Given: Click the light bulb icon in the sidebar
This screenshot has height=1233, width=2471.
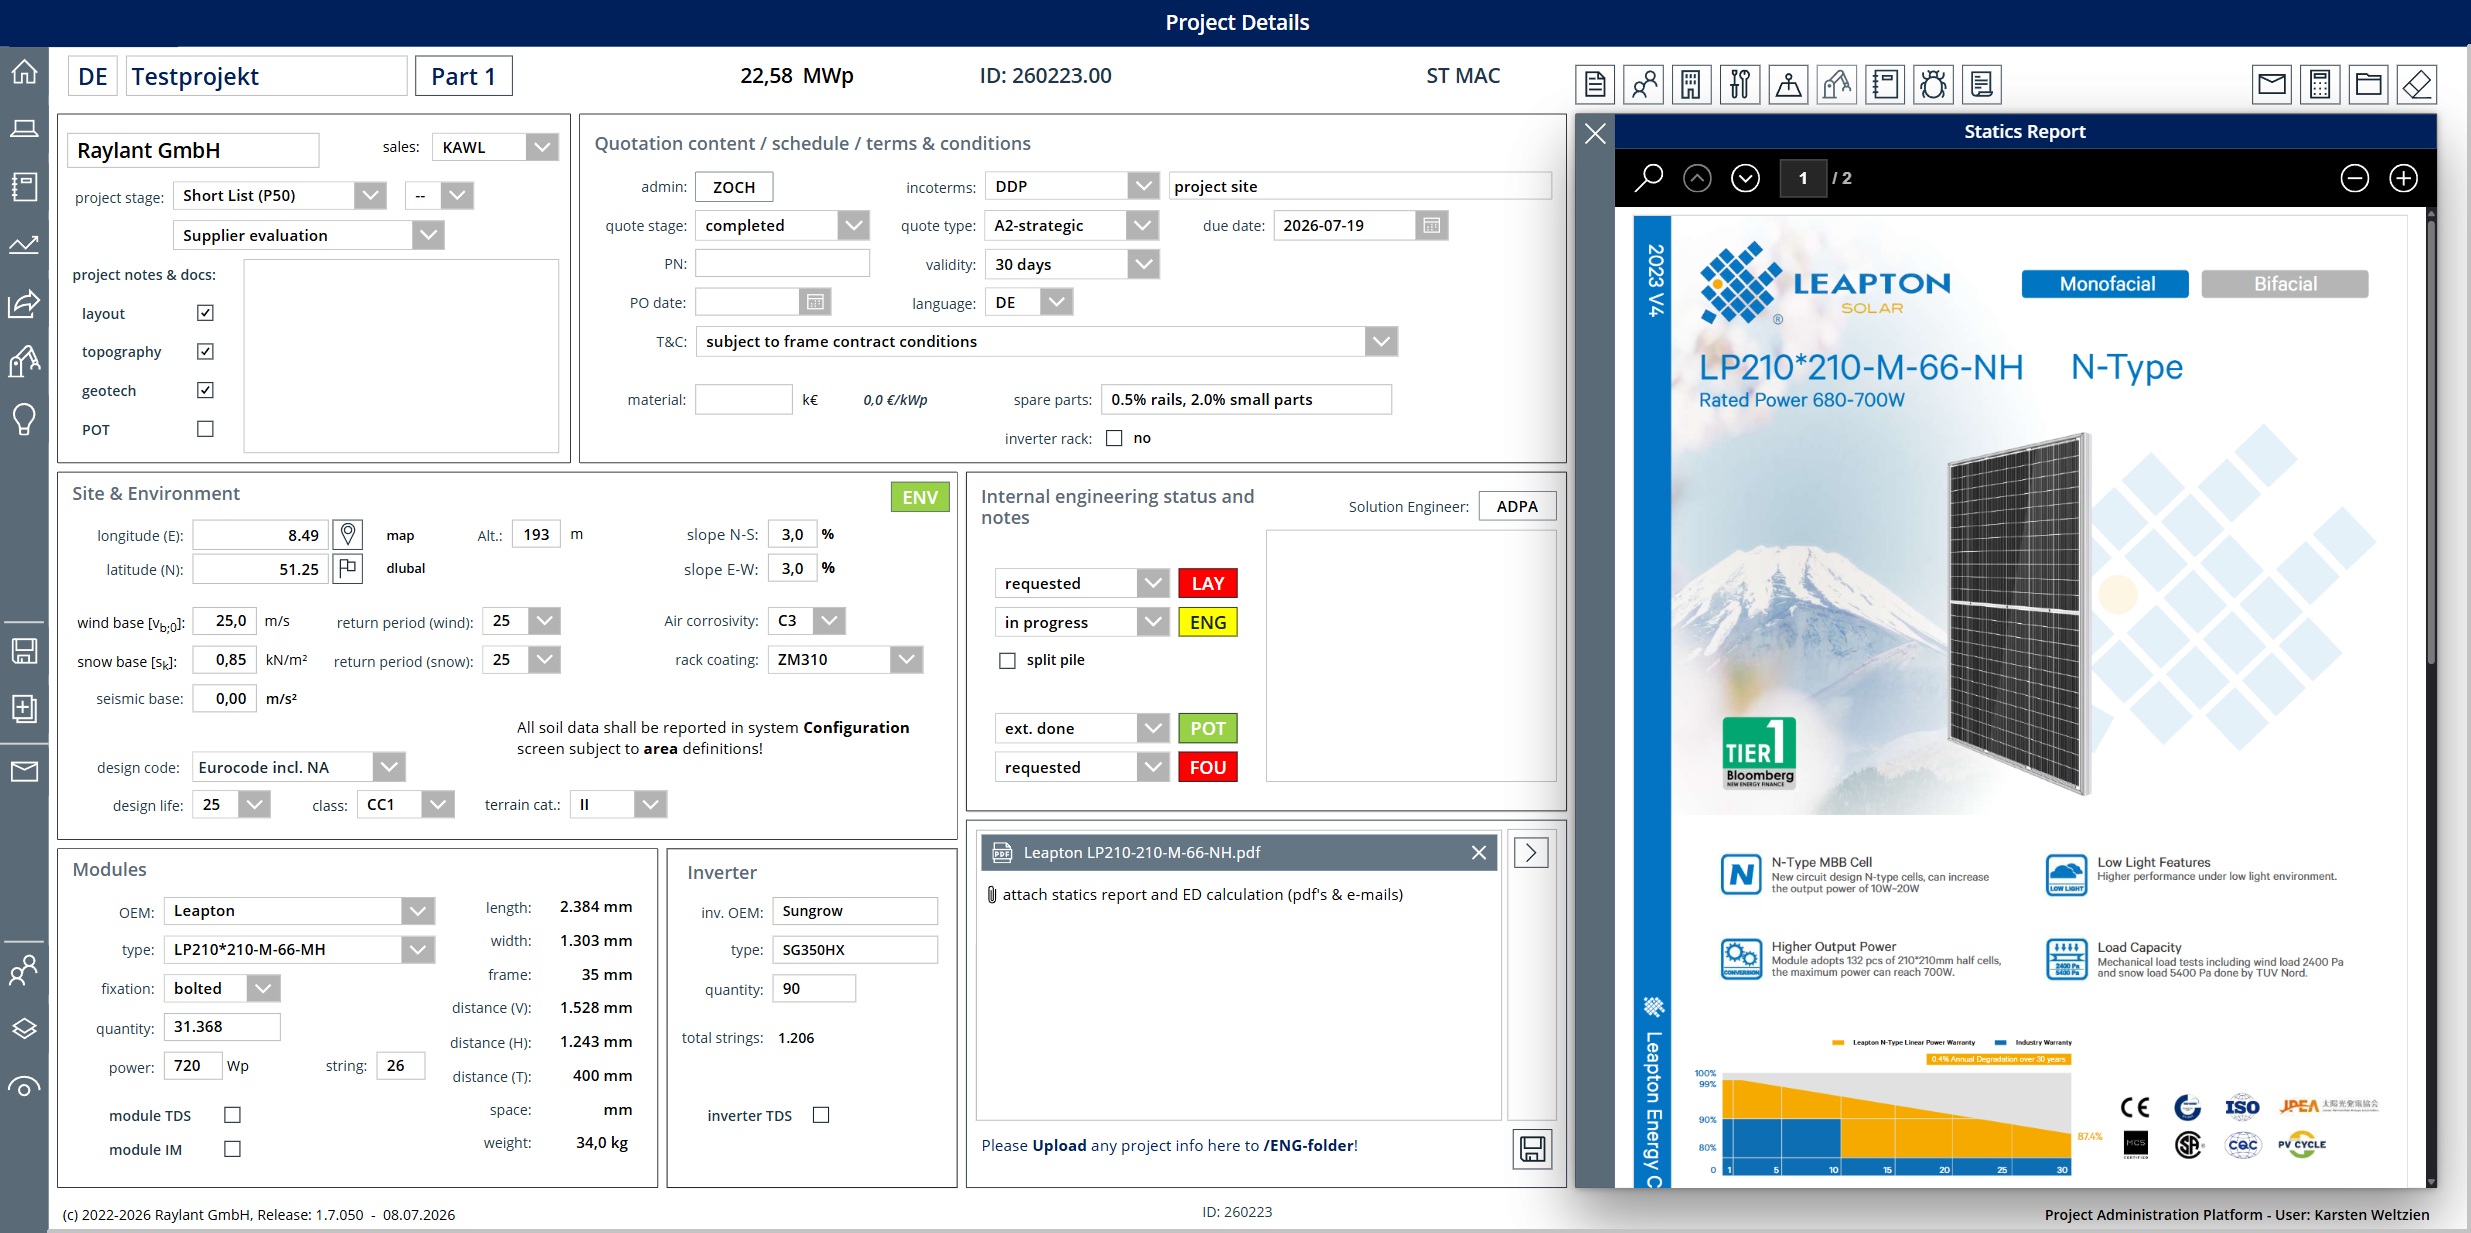Looking at the screenshot, I should (24, 419).
